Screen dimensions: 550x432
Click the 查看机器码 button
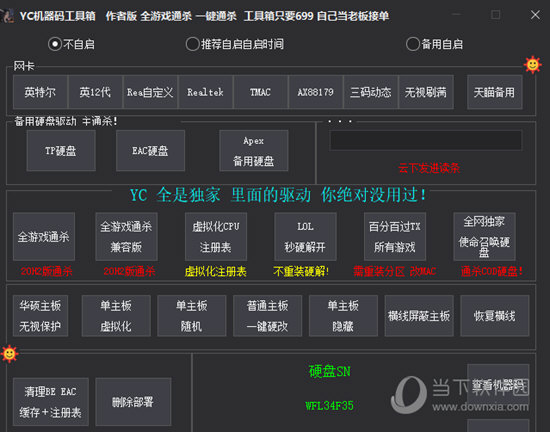498,385
